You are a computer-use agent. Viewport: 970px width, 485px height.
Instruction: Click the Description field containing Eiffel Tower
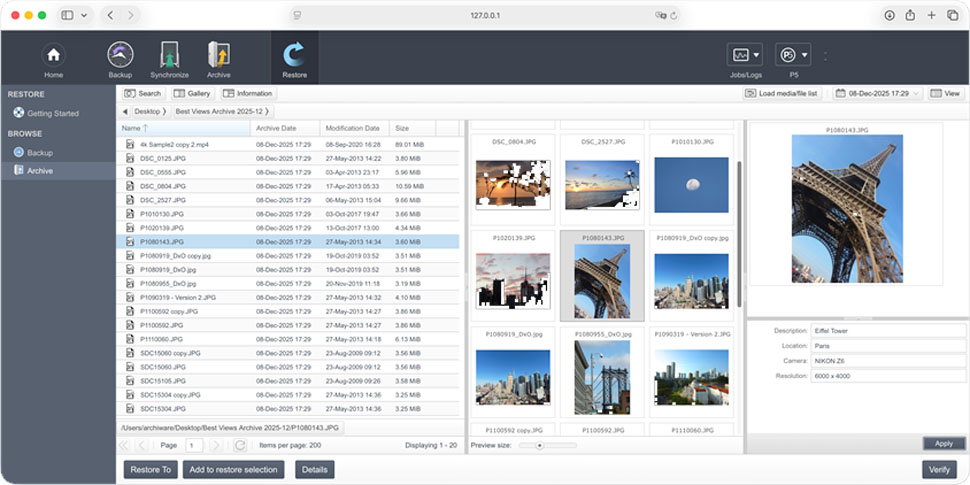(888, 331)
